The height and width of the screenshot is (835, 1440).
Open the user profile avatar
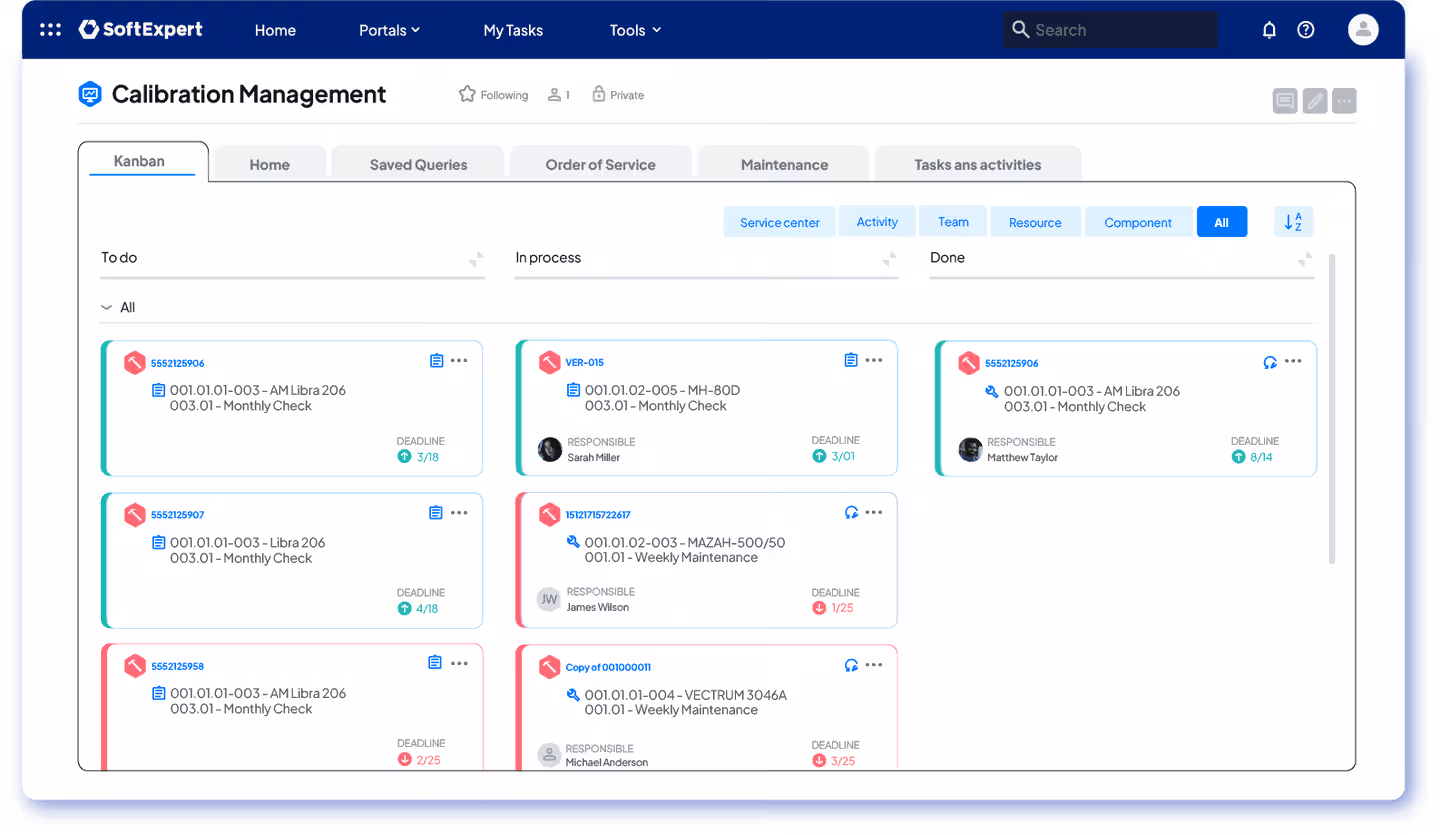pos(1363,30)
